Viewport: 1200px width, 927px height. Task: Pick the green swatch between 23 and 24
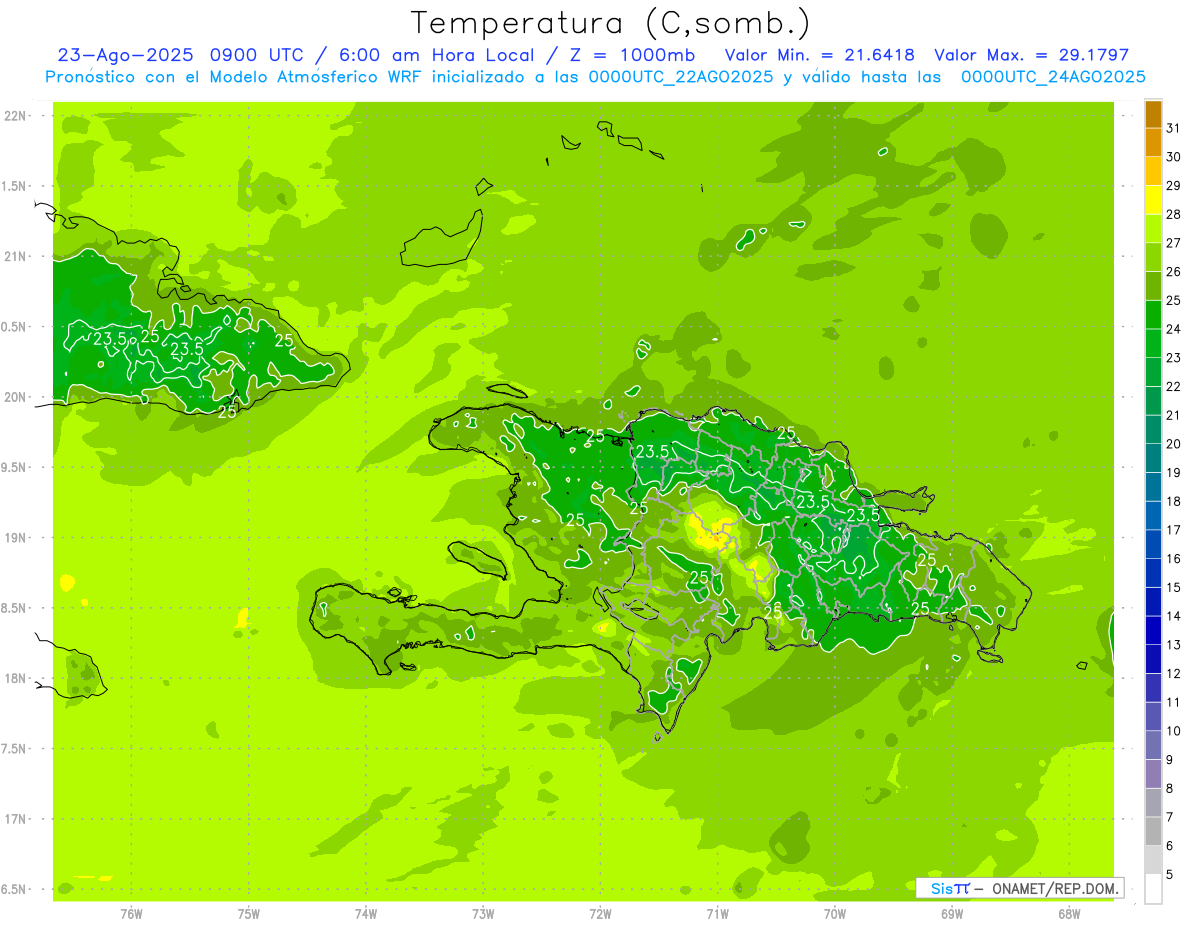tap(1153, 343)
